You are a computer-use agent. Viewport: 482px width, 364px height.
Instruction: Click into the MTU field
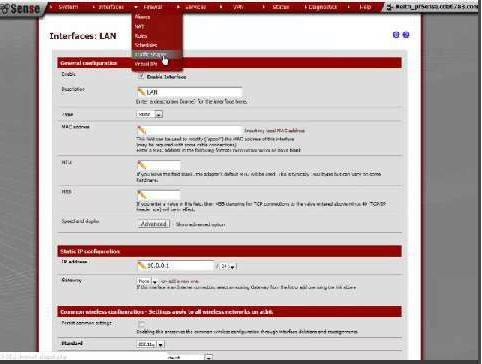click(x=159, y=165)
